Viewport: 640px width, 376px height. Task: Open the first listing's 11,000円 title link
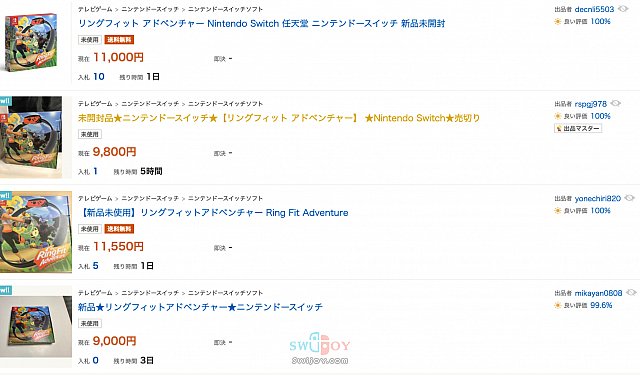pyautogui.click(x=261, y=23)
